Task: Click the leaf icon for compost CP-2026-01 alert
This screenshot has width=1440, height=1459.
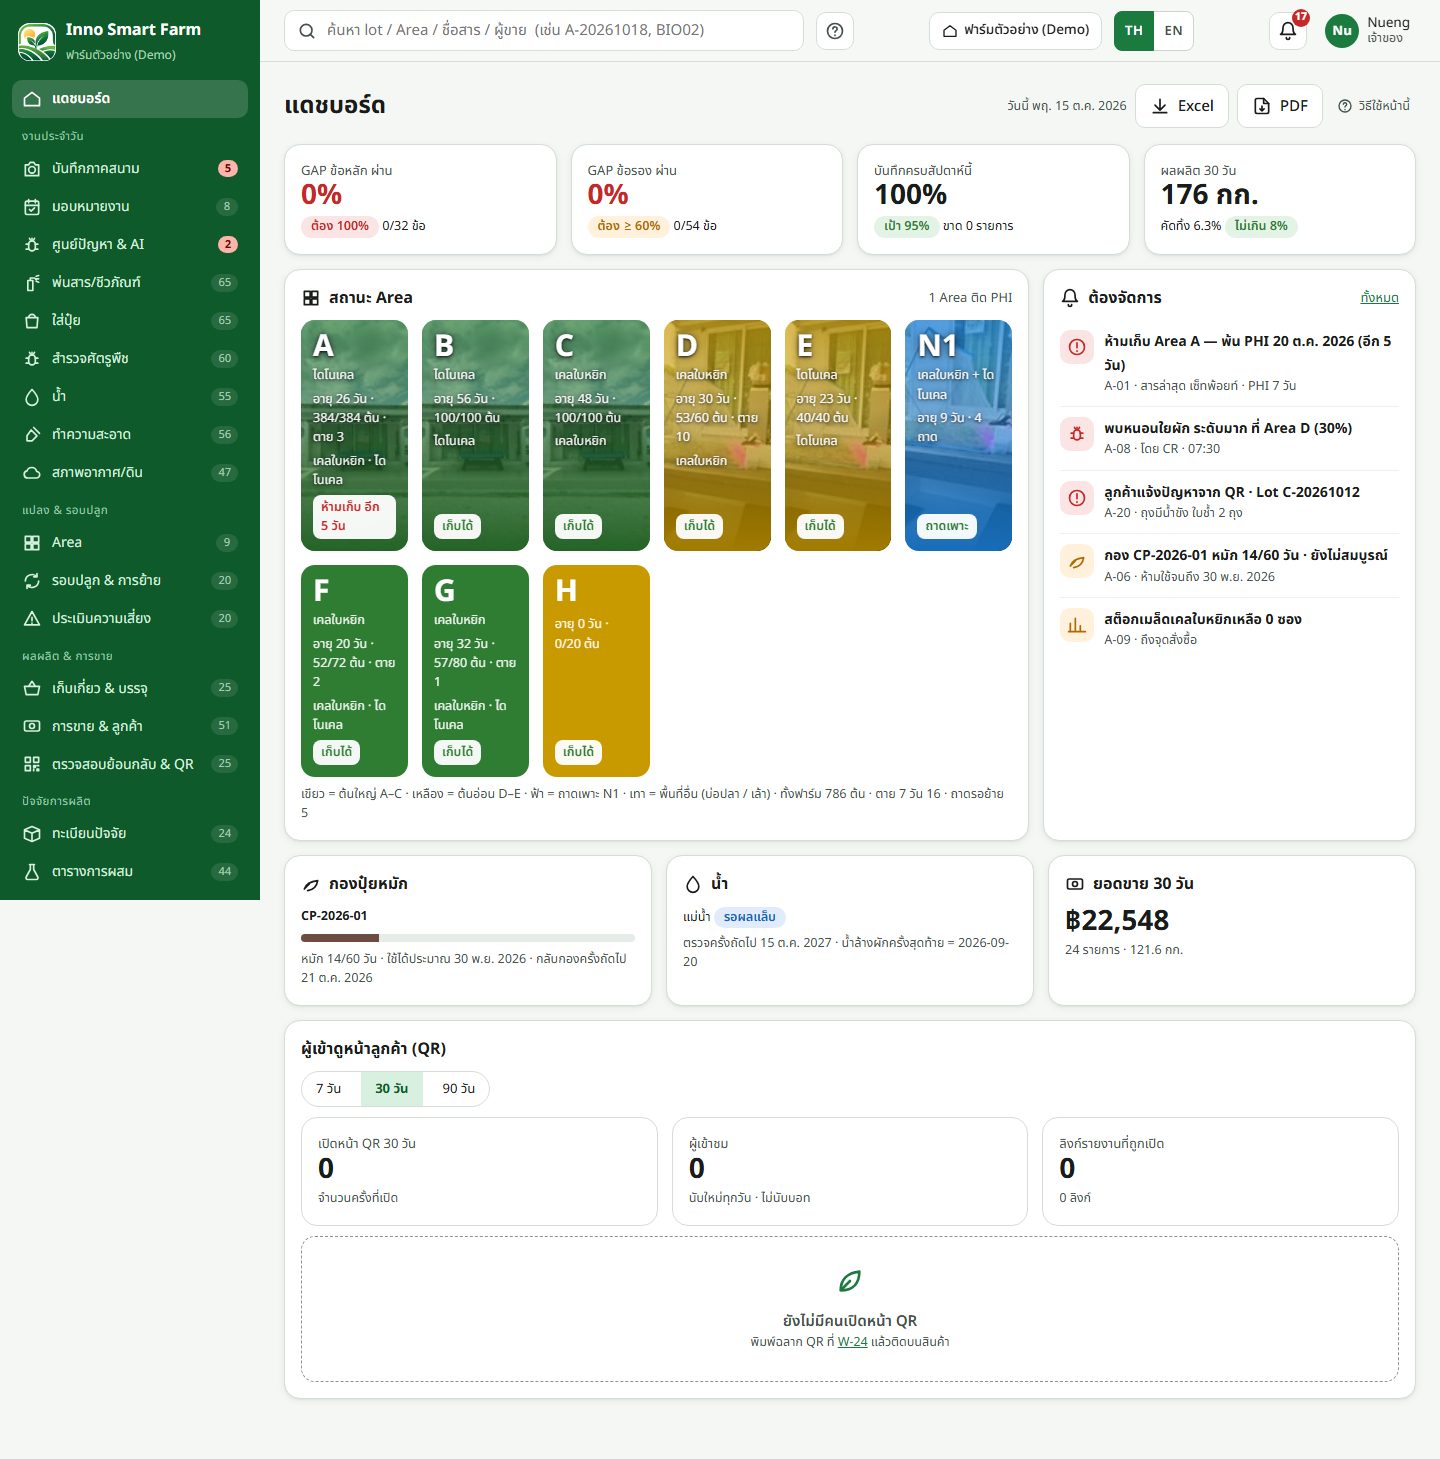Action: click(x=1077, y=562)
